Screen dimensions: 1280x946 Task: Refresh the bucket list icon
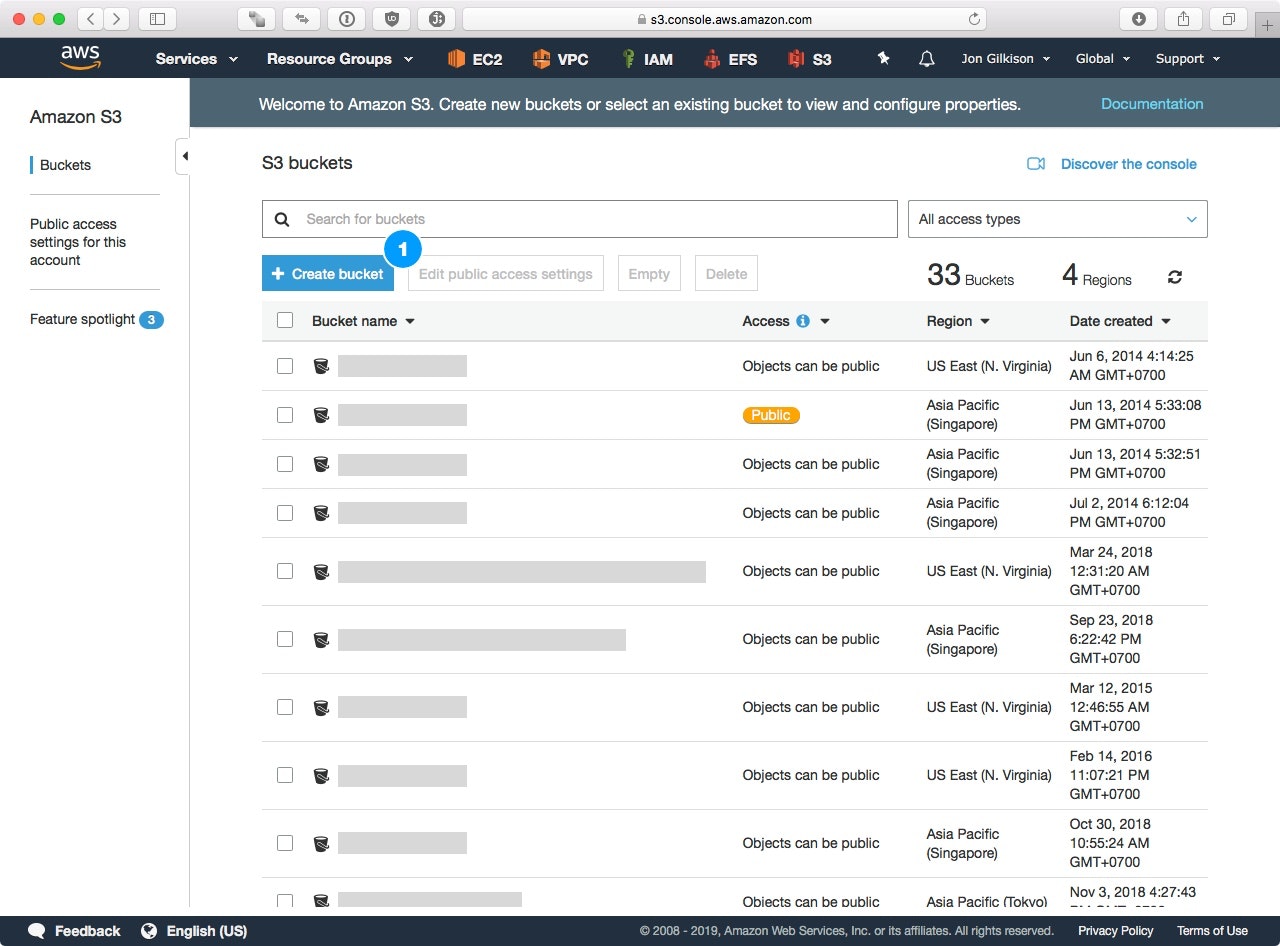pyautogui.click(x=1175, y=277)
